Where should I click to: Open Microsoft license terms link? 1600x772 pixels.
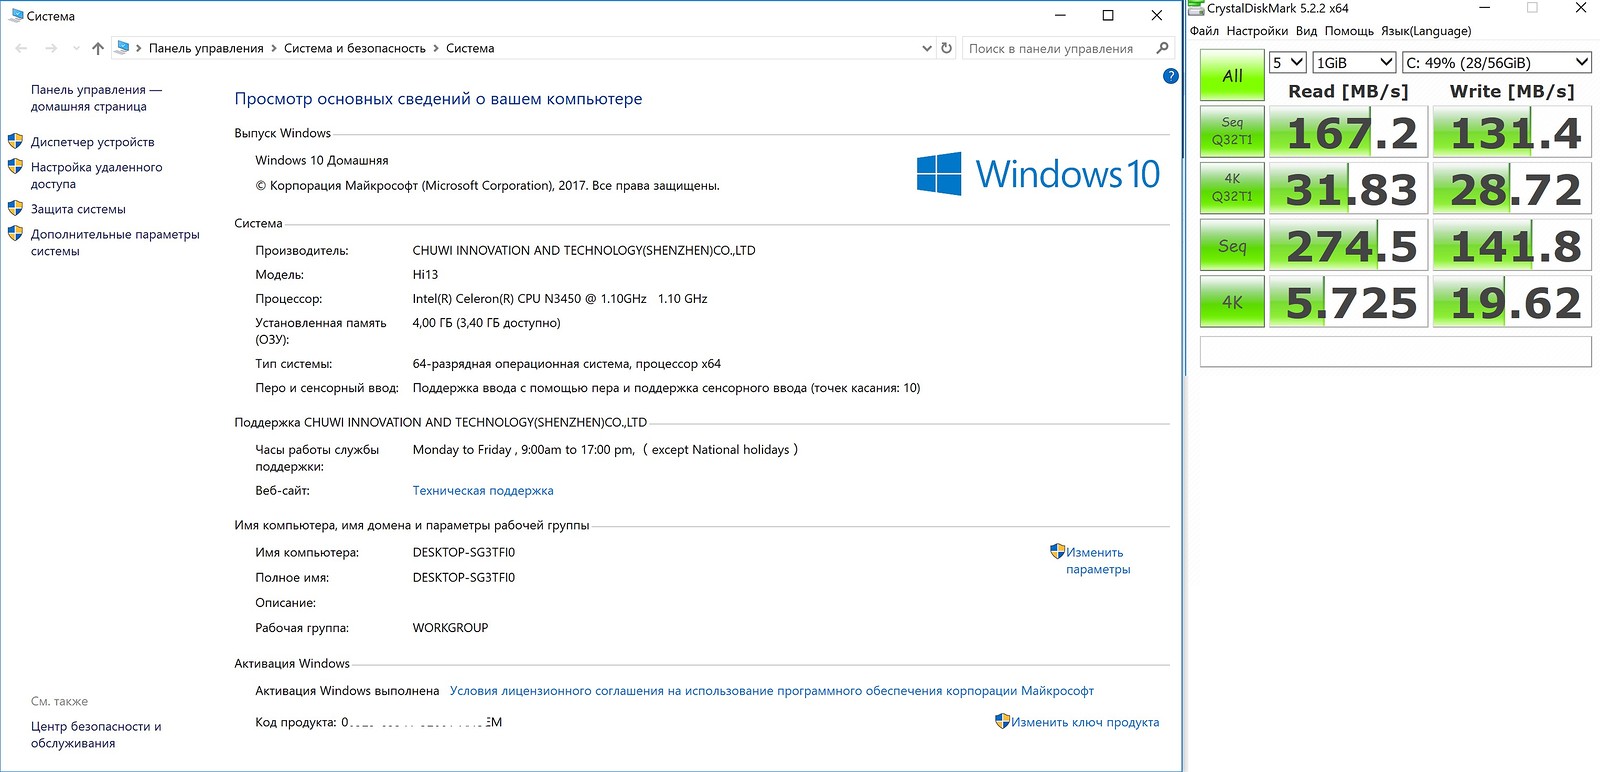click(x=772, y=691)
